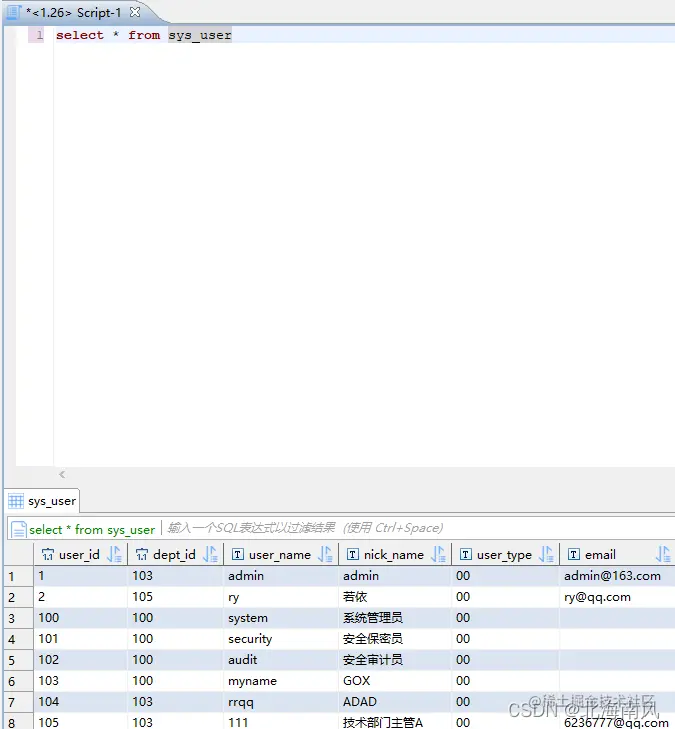The image size is (675, 729).
Task: Click the email column header
Action: click(617, 554)
